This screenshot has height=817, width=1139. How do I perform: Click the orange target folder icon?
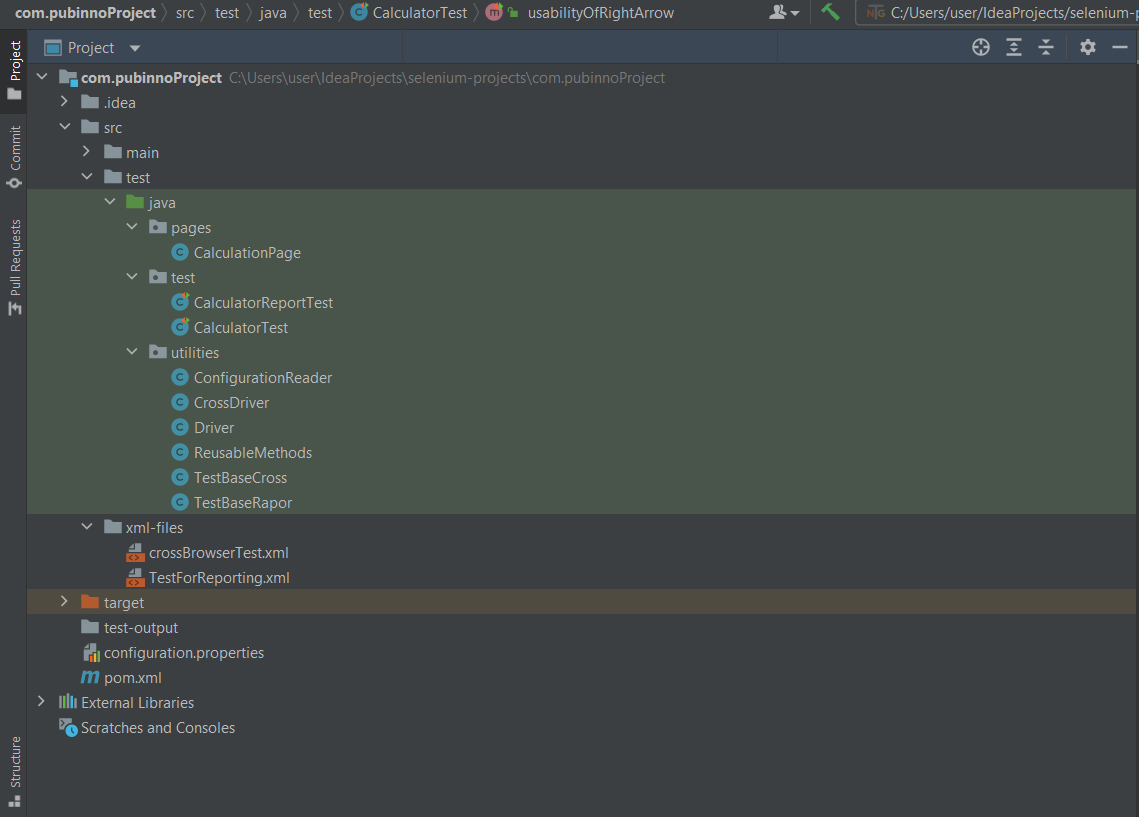tap(90, 601)
